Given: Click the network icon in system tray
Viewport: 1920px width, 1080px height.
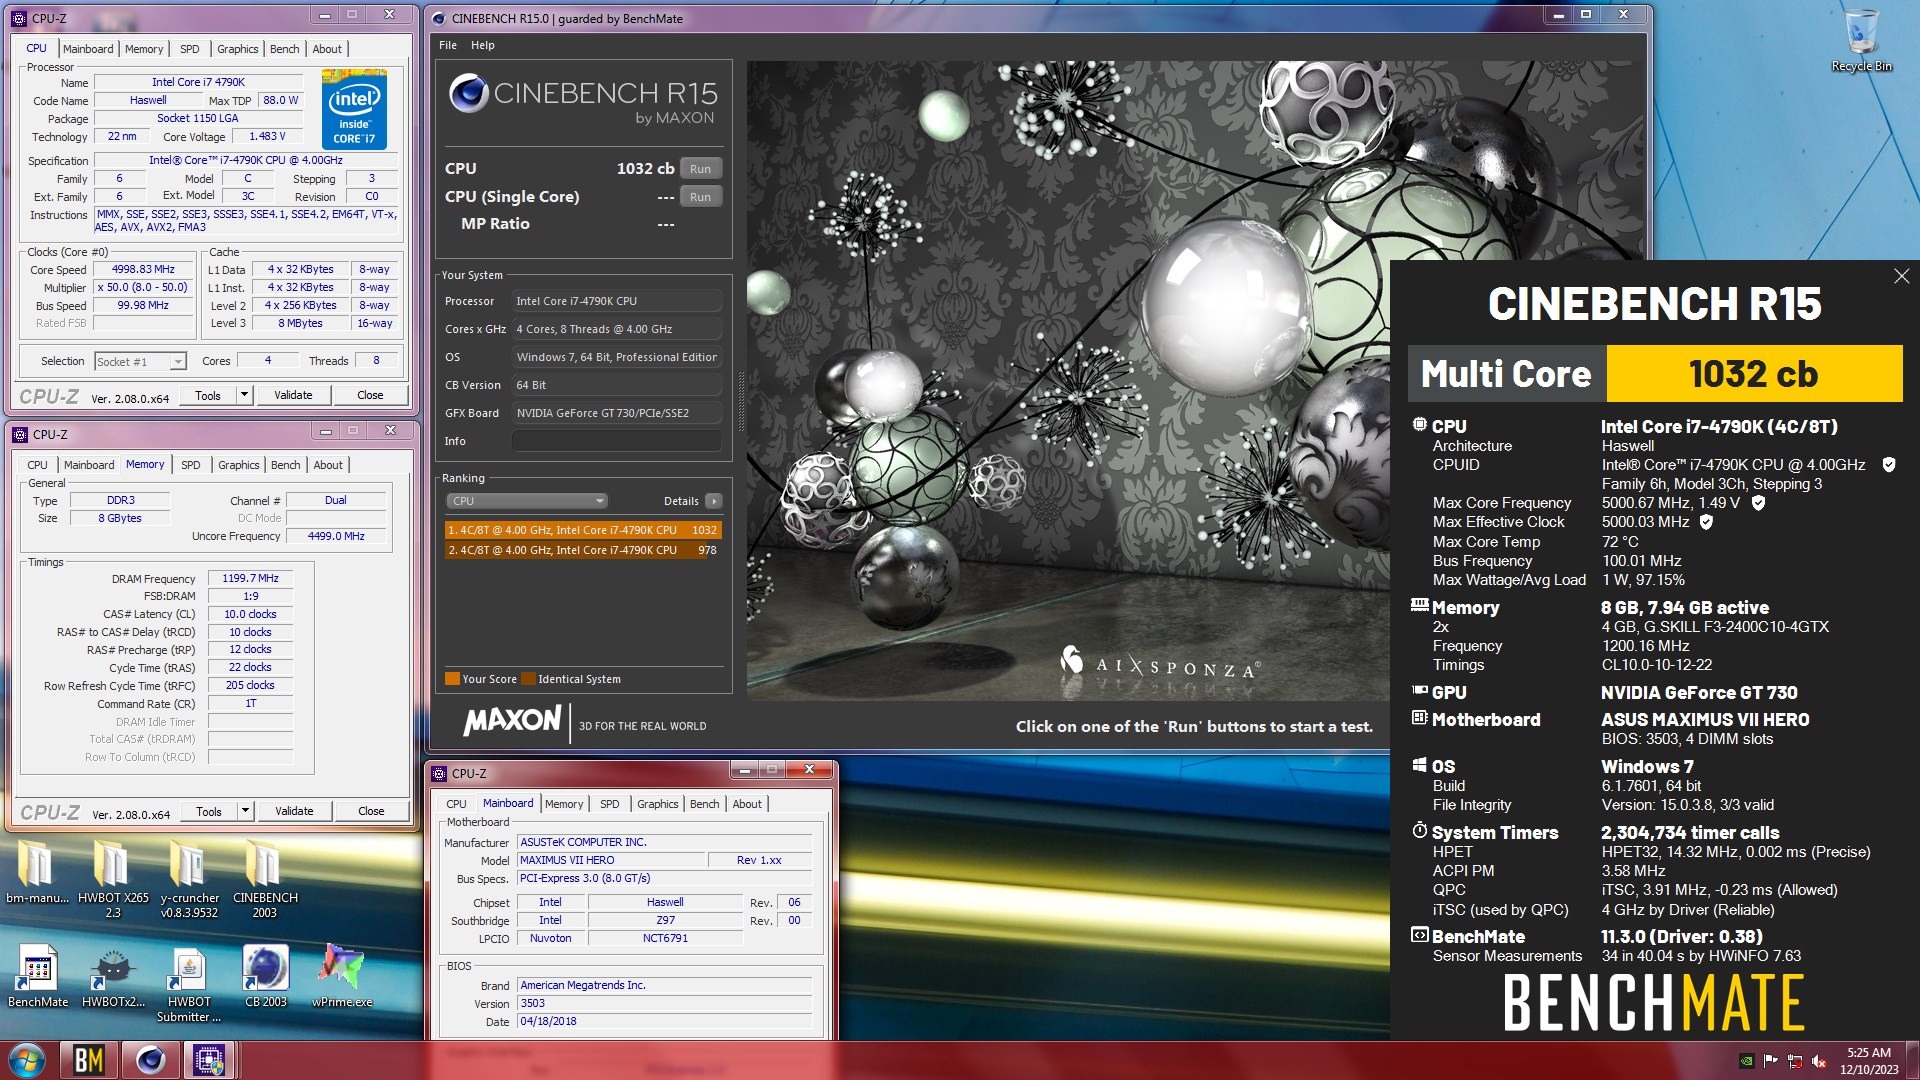Looking at the screenshot, I should [x=1795, y=1061].
